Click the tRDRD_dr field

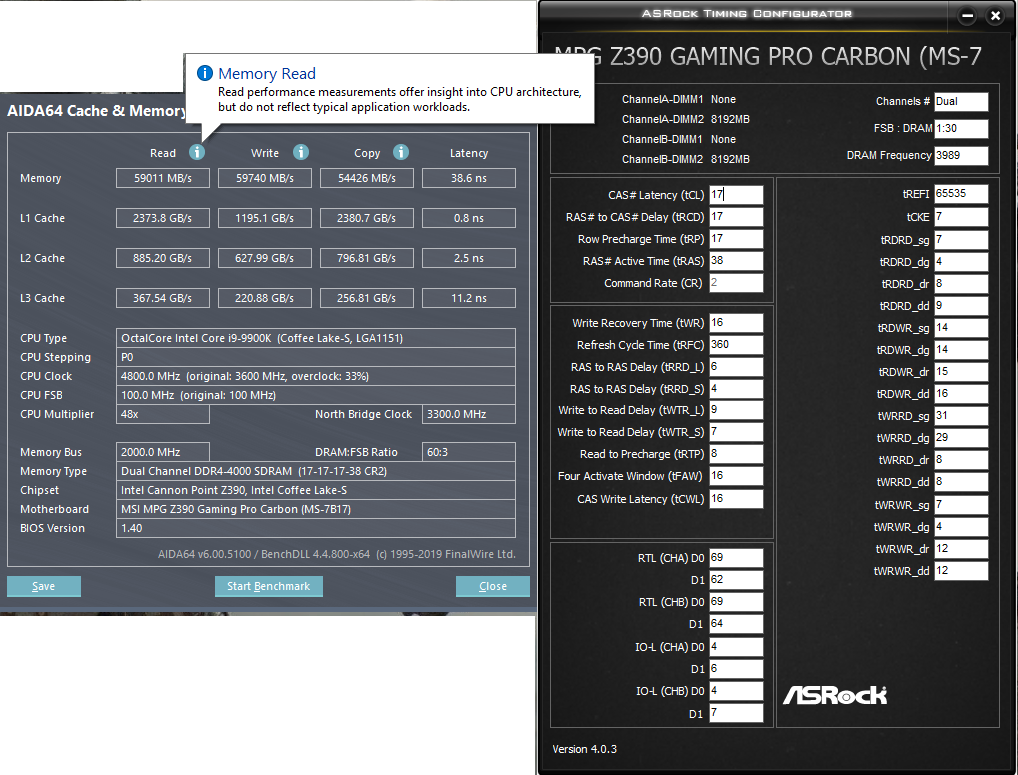[x=961, y=284]
